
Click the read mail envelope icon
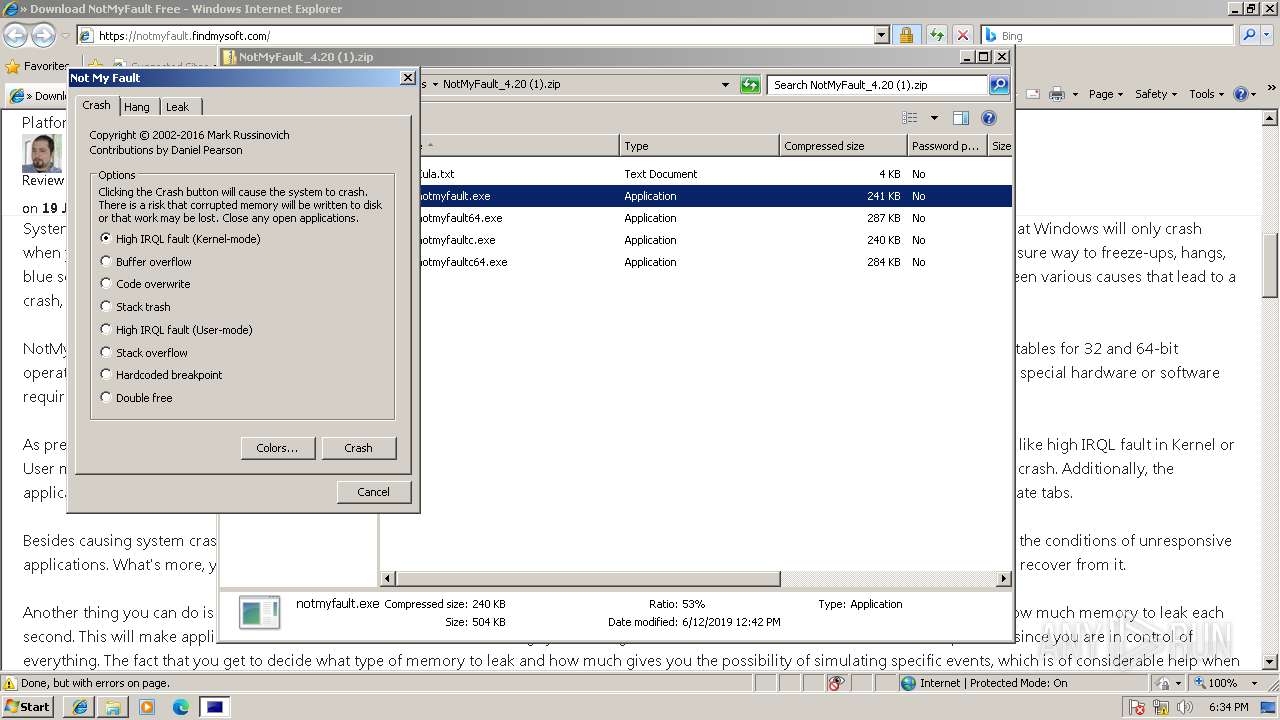click(x=1032, y=94)
